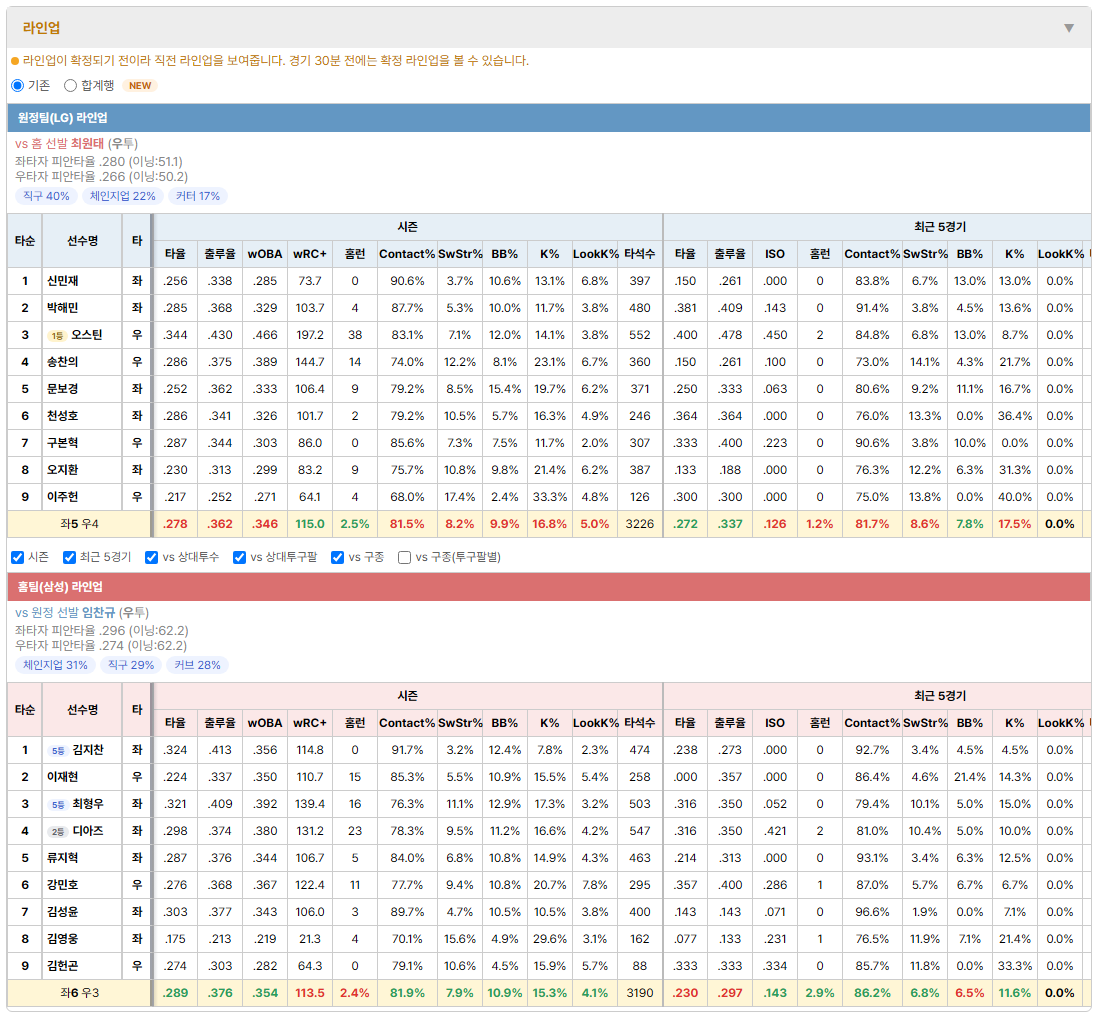Toggle the 최근 5경기 checkbox
Viewport: 1098px width, 1018px height.
(69, 557)
